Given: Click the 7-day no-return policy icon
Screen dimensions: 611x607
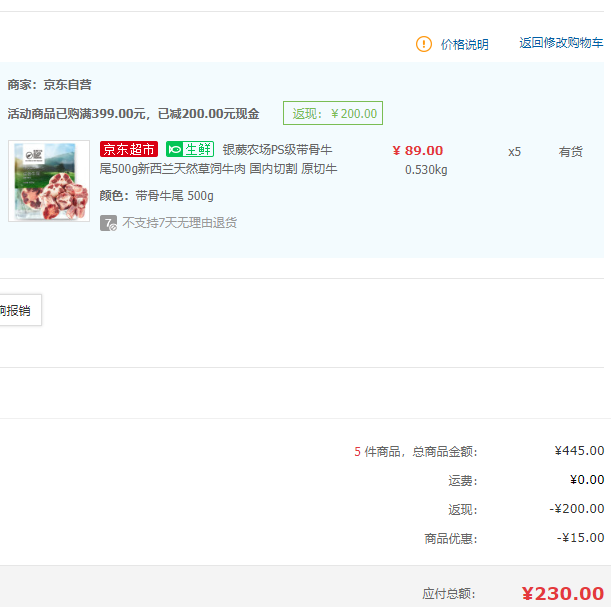Looking at the screenshot, I should coord(108,223).
